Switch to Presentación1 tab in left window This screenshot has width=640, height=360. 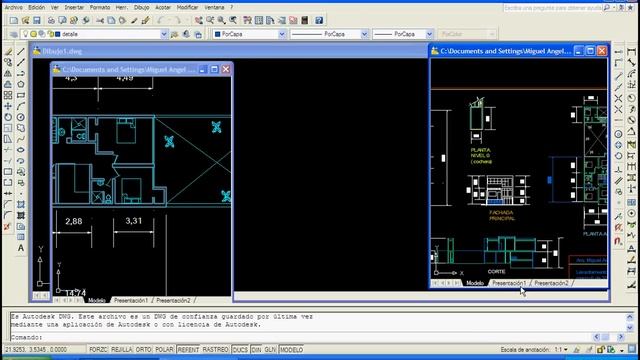(131, 300)
